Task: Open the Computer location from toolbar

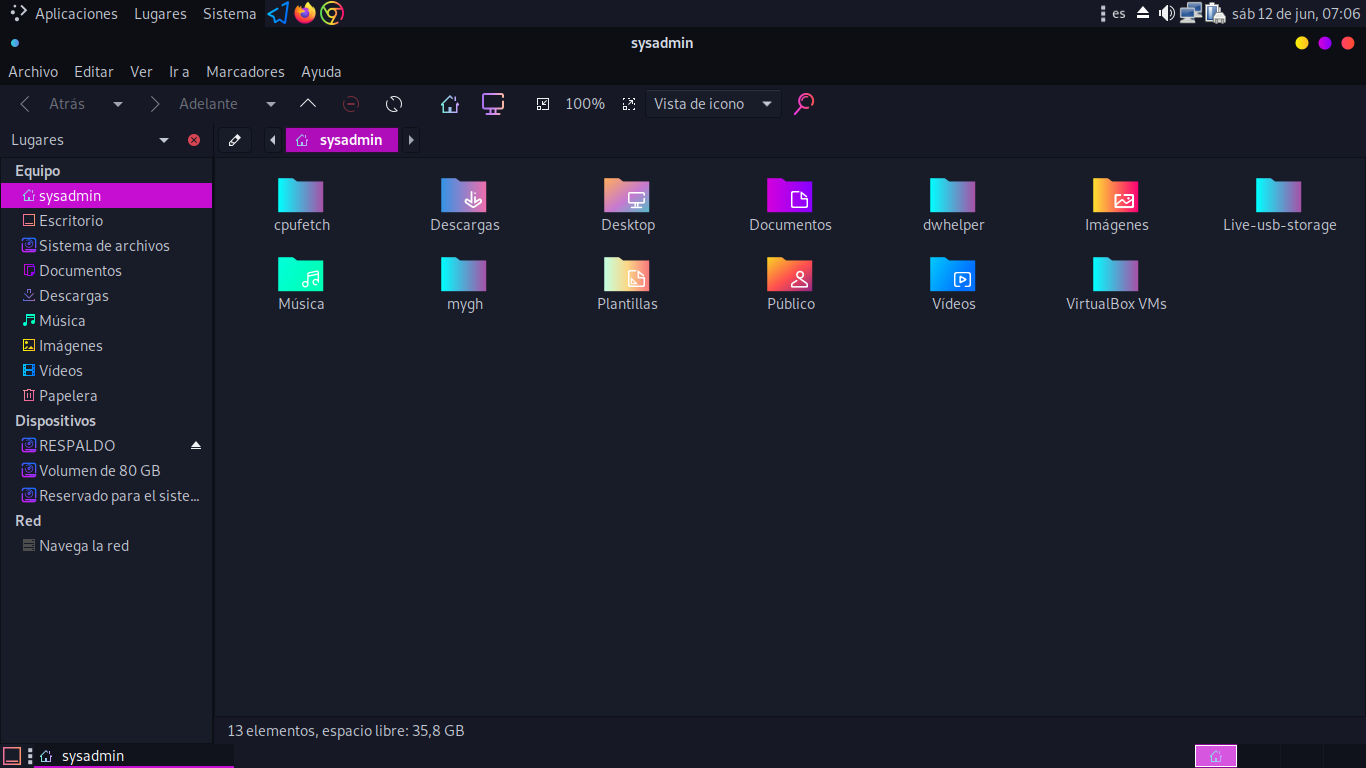Action: (492, 104)
